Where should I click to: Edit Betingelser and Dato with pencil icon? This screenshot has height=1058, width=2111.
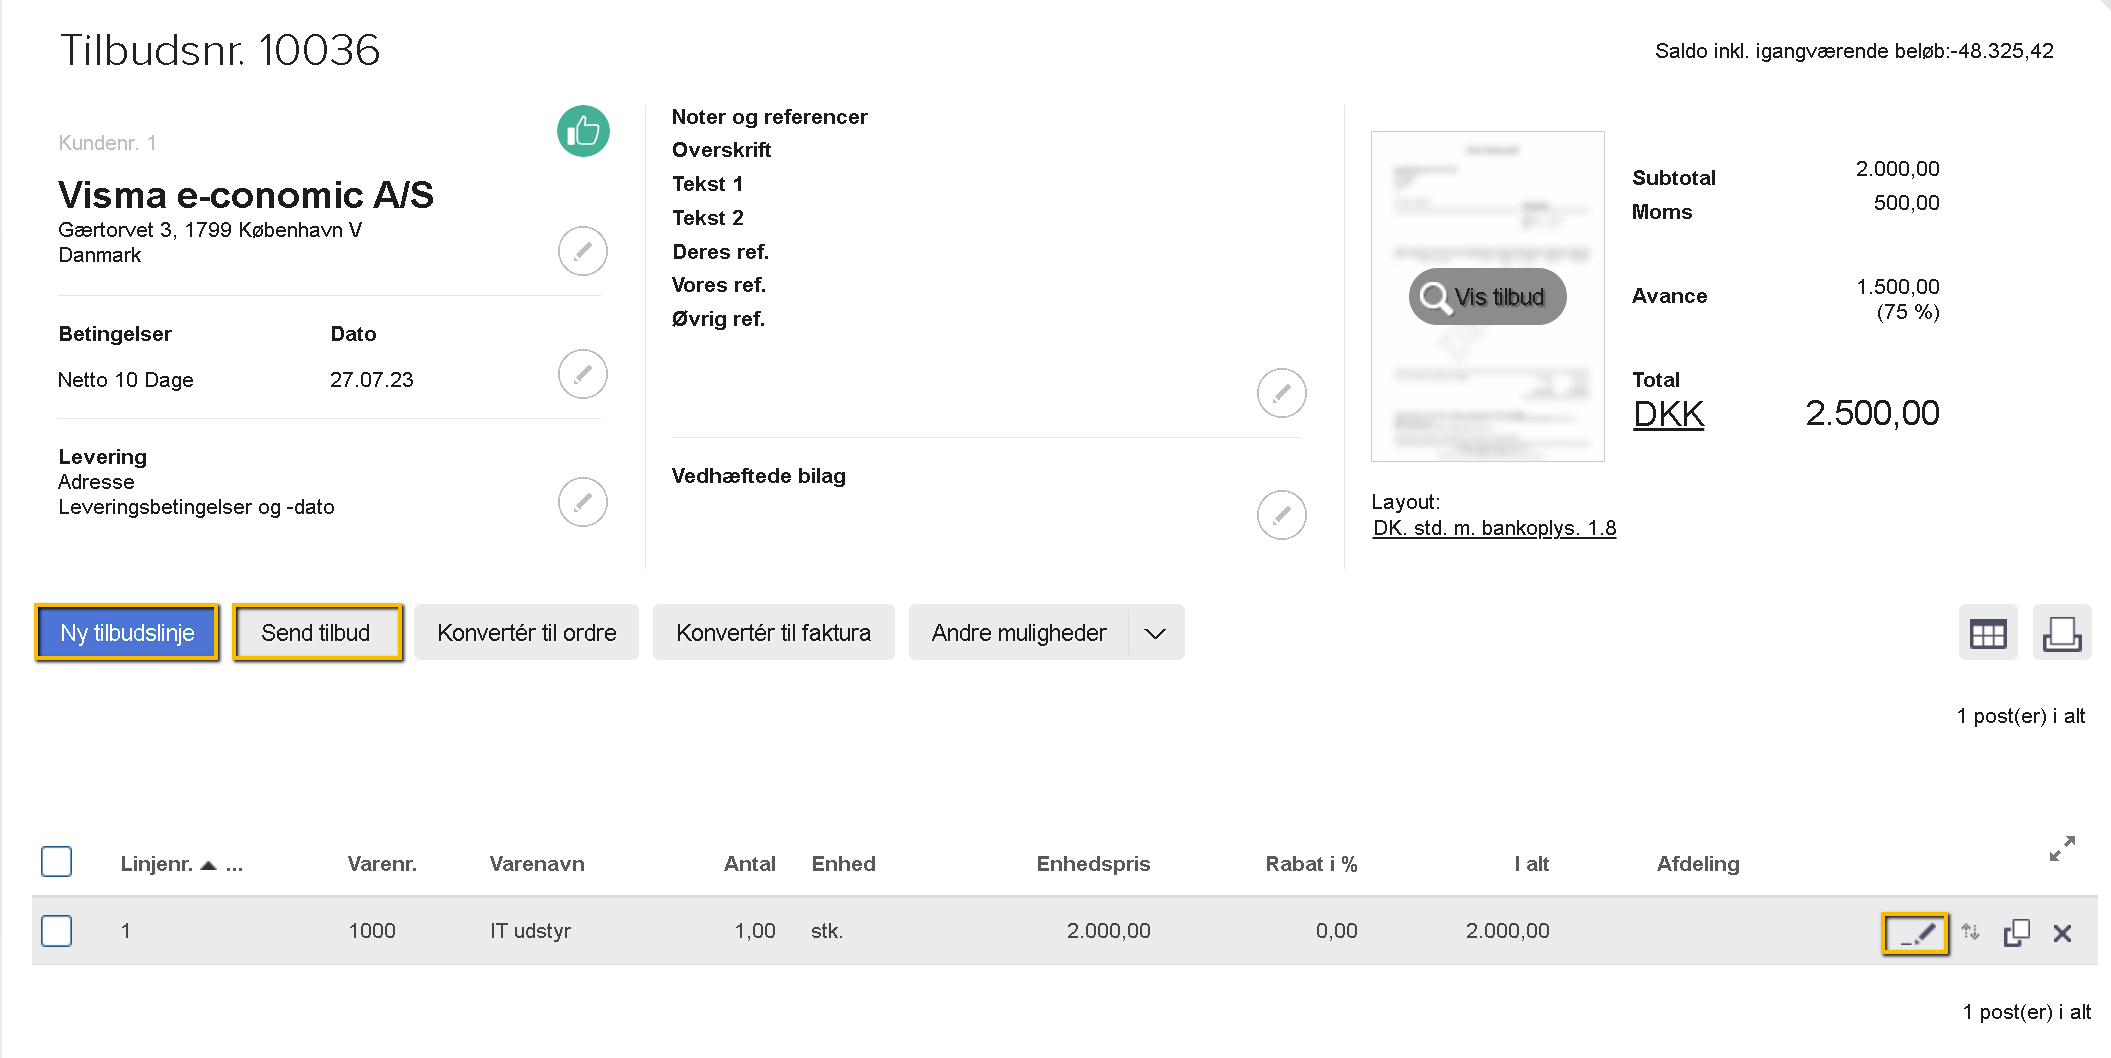point(582,374)
